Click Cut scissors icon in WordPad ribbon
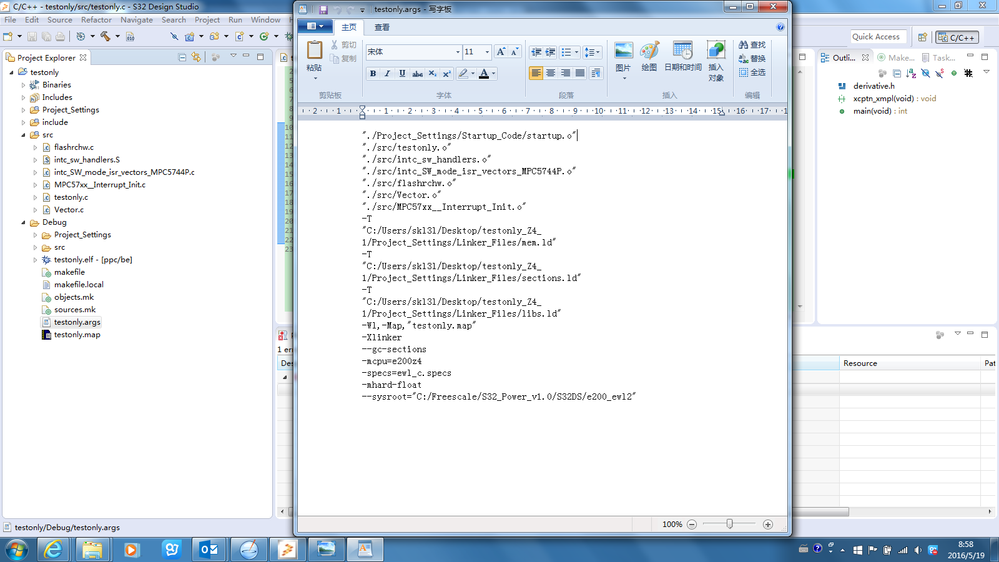The height and width of the screenshot is (562, 999). (334, 45)
